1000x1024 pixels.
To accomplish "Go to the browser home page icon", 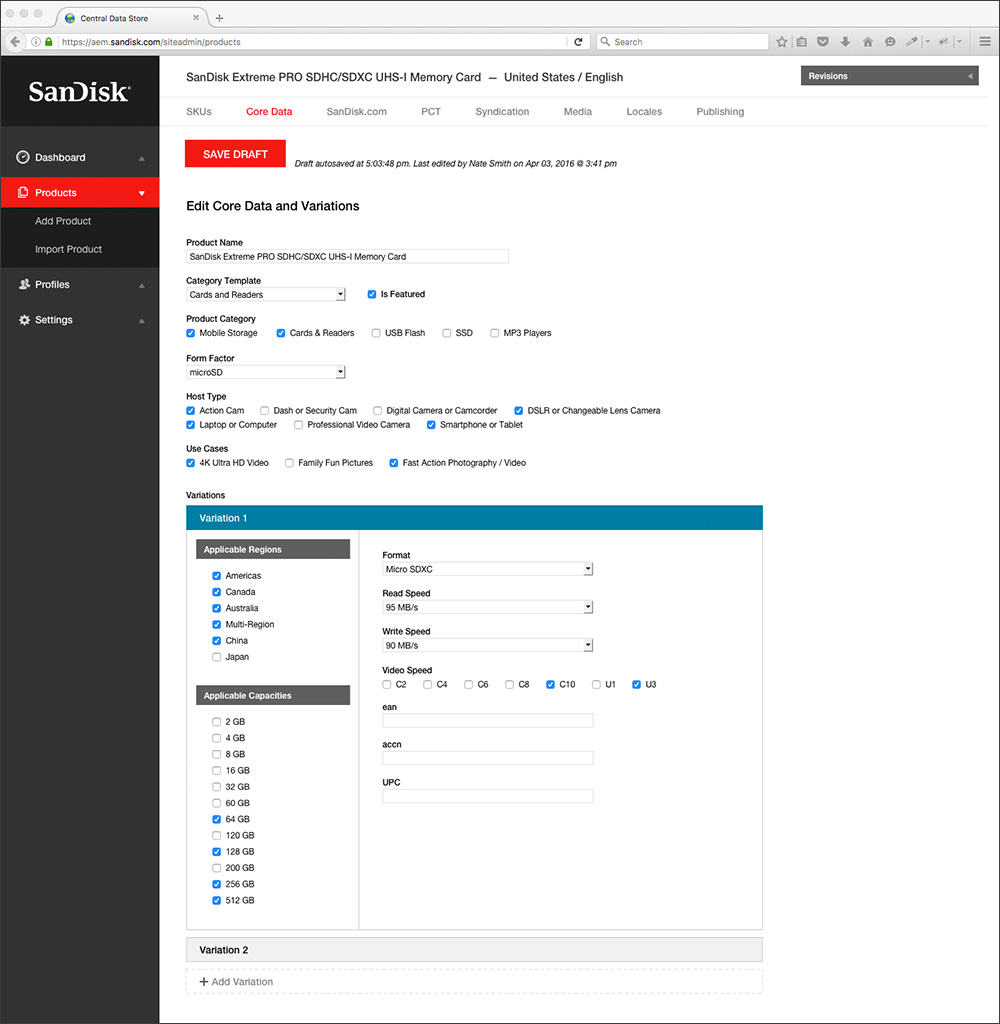I will coord(867,42).
